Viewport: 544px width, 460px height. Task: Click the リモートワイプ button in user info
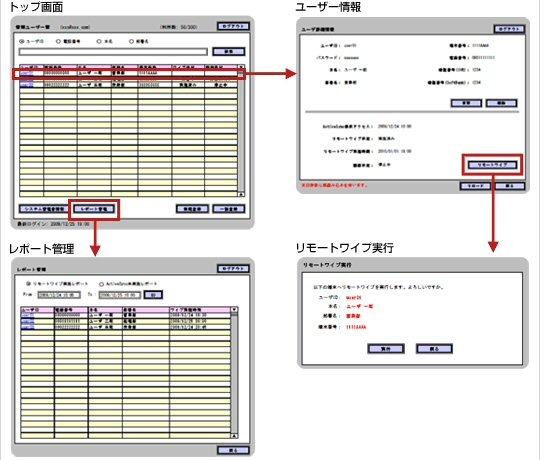[492, 165]
